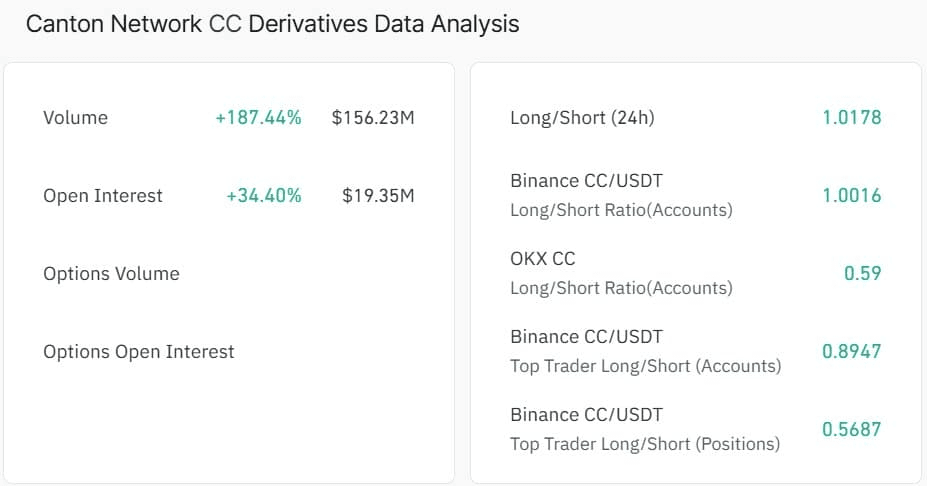Click the $19.35M open interest value
Viewport: 927px width, 486px height.
378,196
